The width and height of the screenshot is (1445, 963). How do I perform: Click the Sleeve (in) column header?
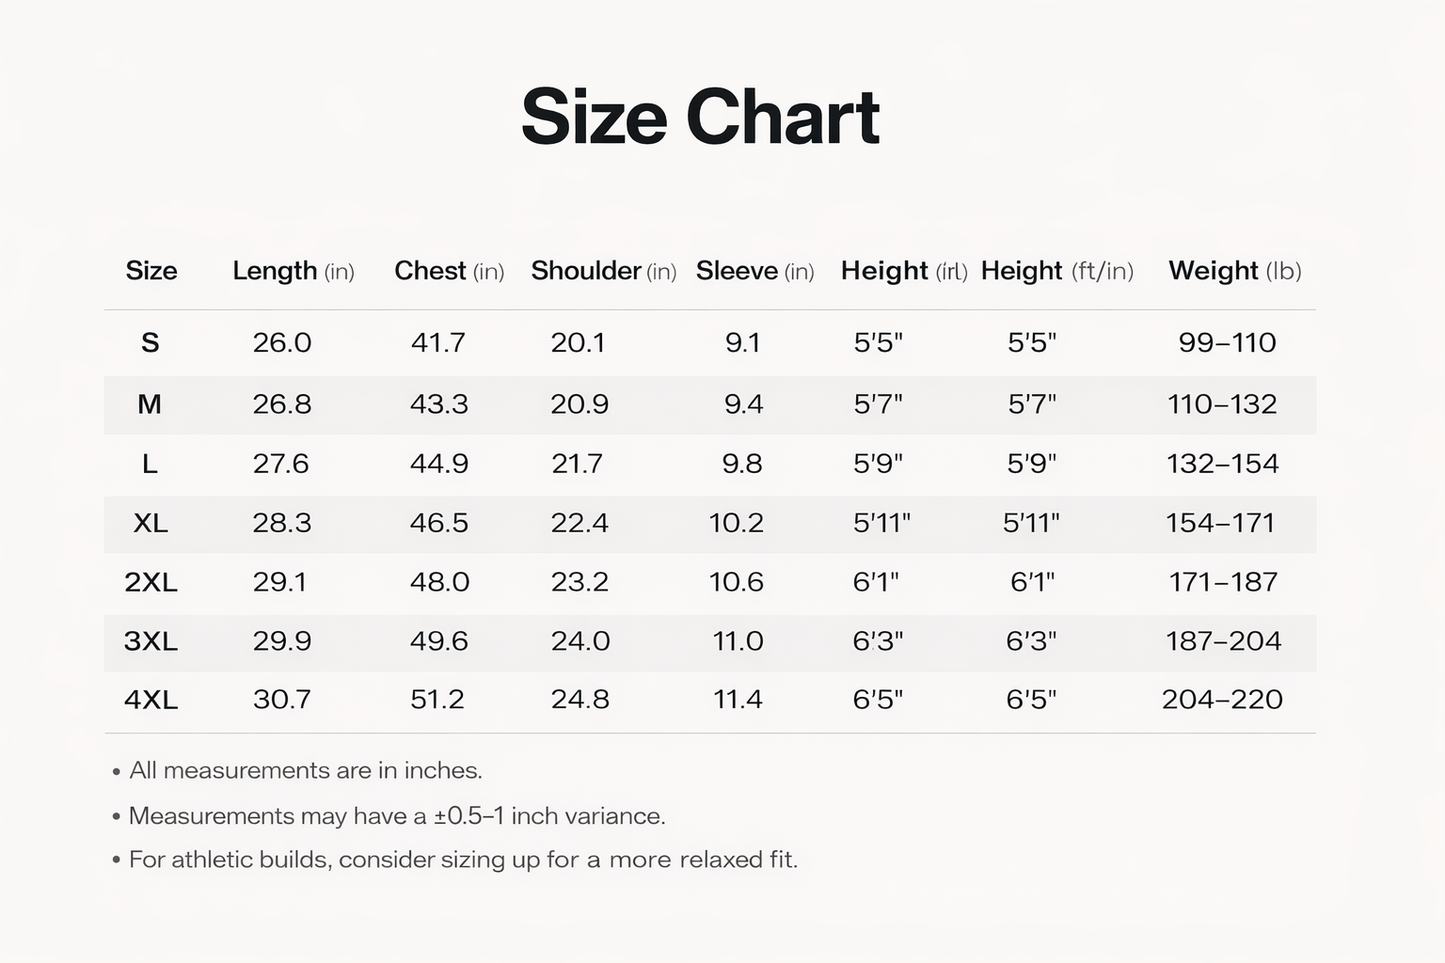tap(755, 271)
